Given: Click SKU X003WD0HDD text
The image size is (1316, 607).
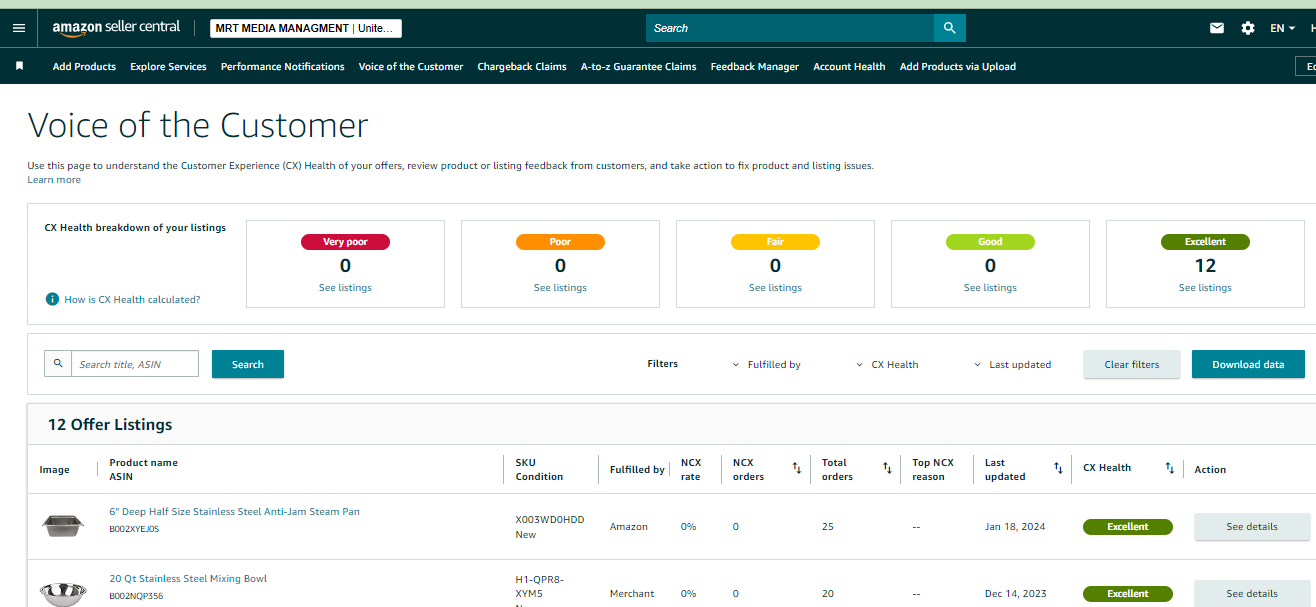Looking at the screenshot, I should [x=550, y=520].
